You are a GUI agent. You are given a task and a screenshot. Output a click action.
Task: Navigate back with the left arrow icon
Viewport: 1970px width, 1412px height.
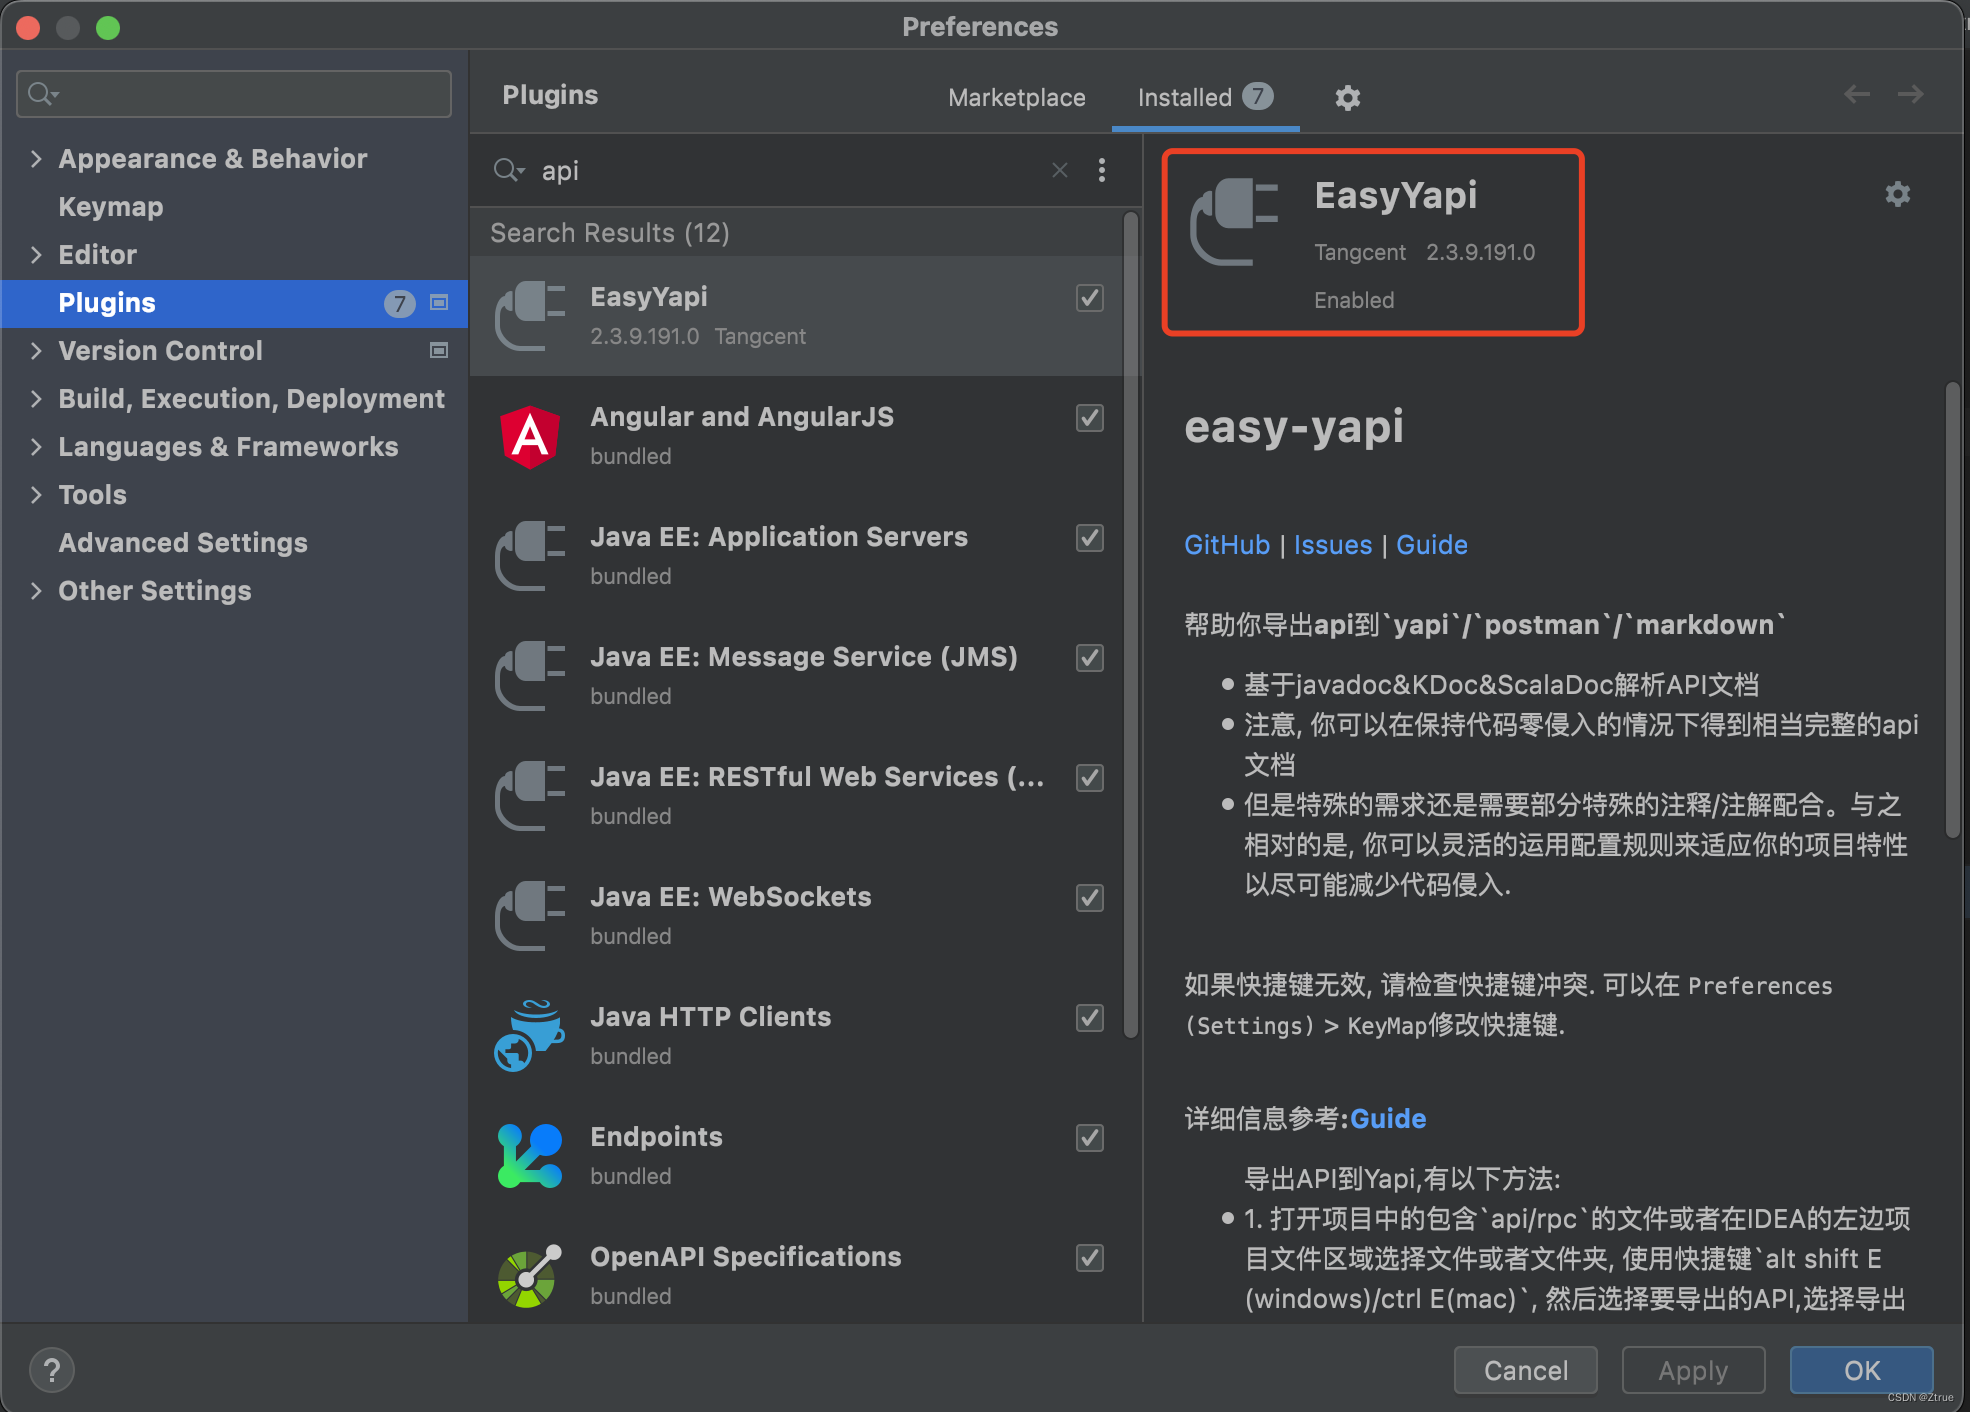click(x=1856, y=94)
